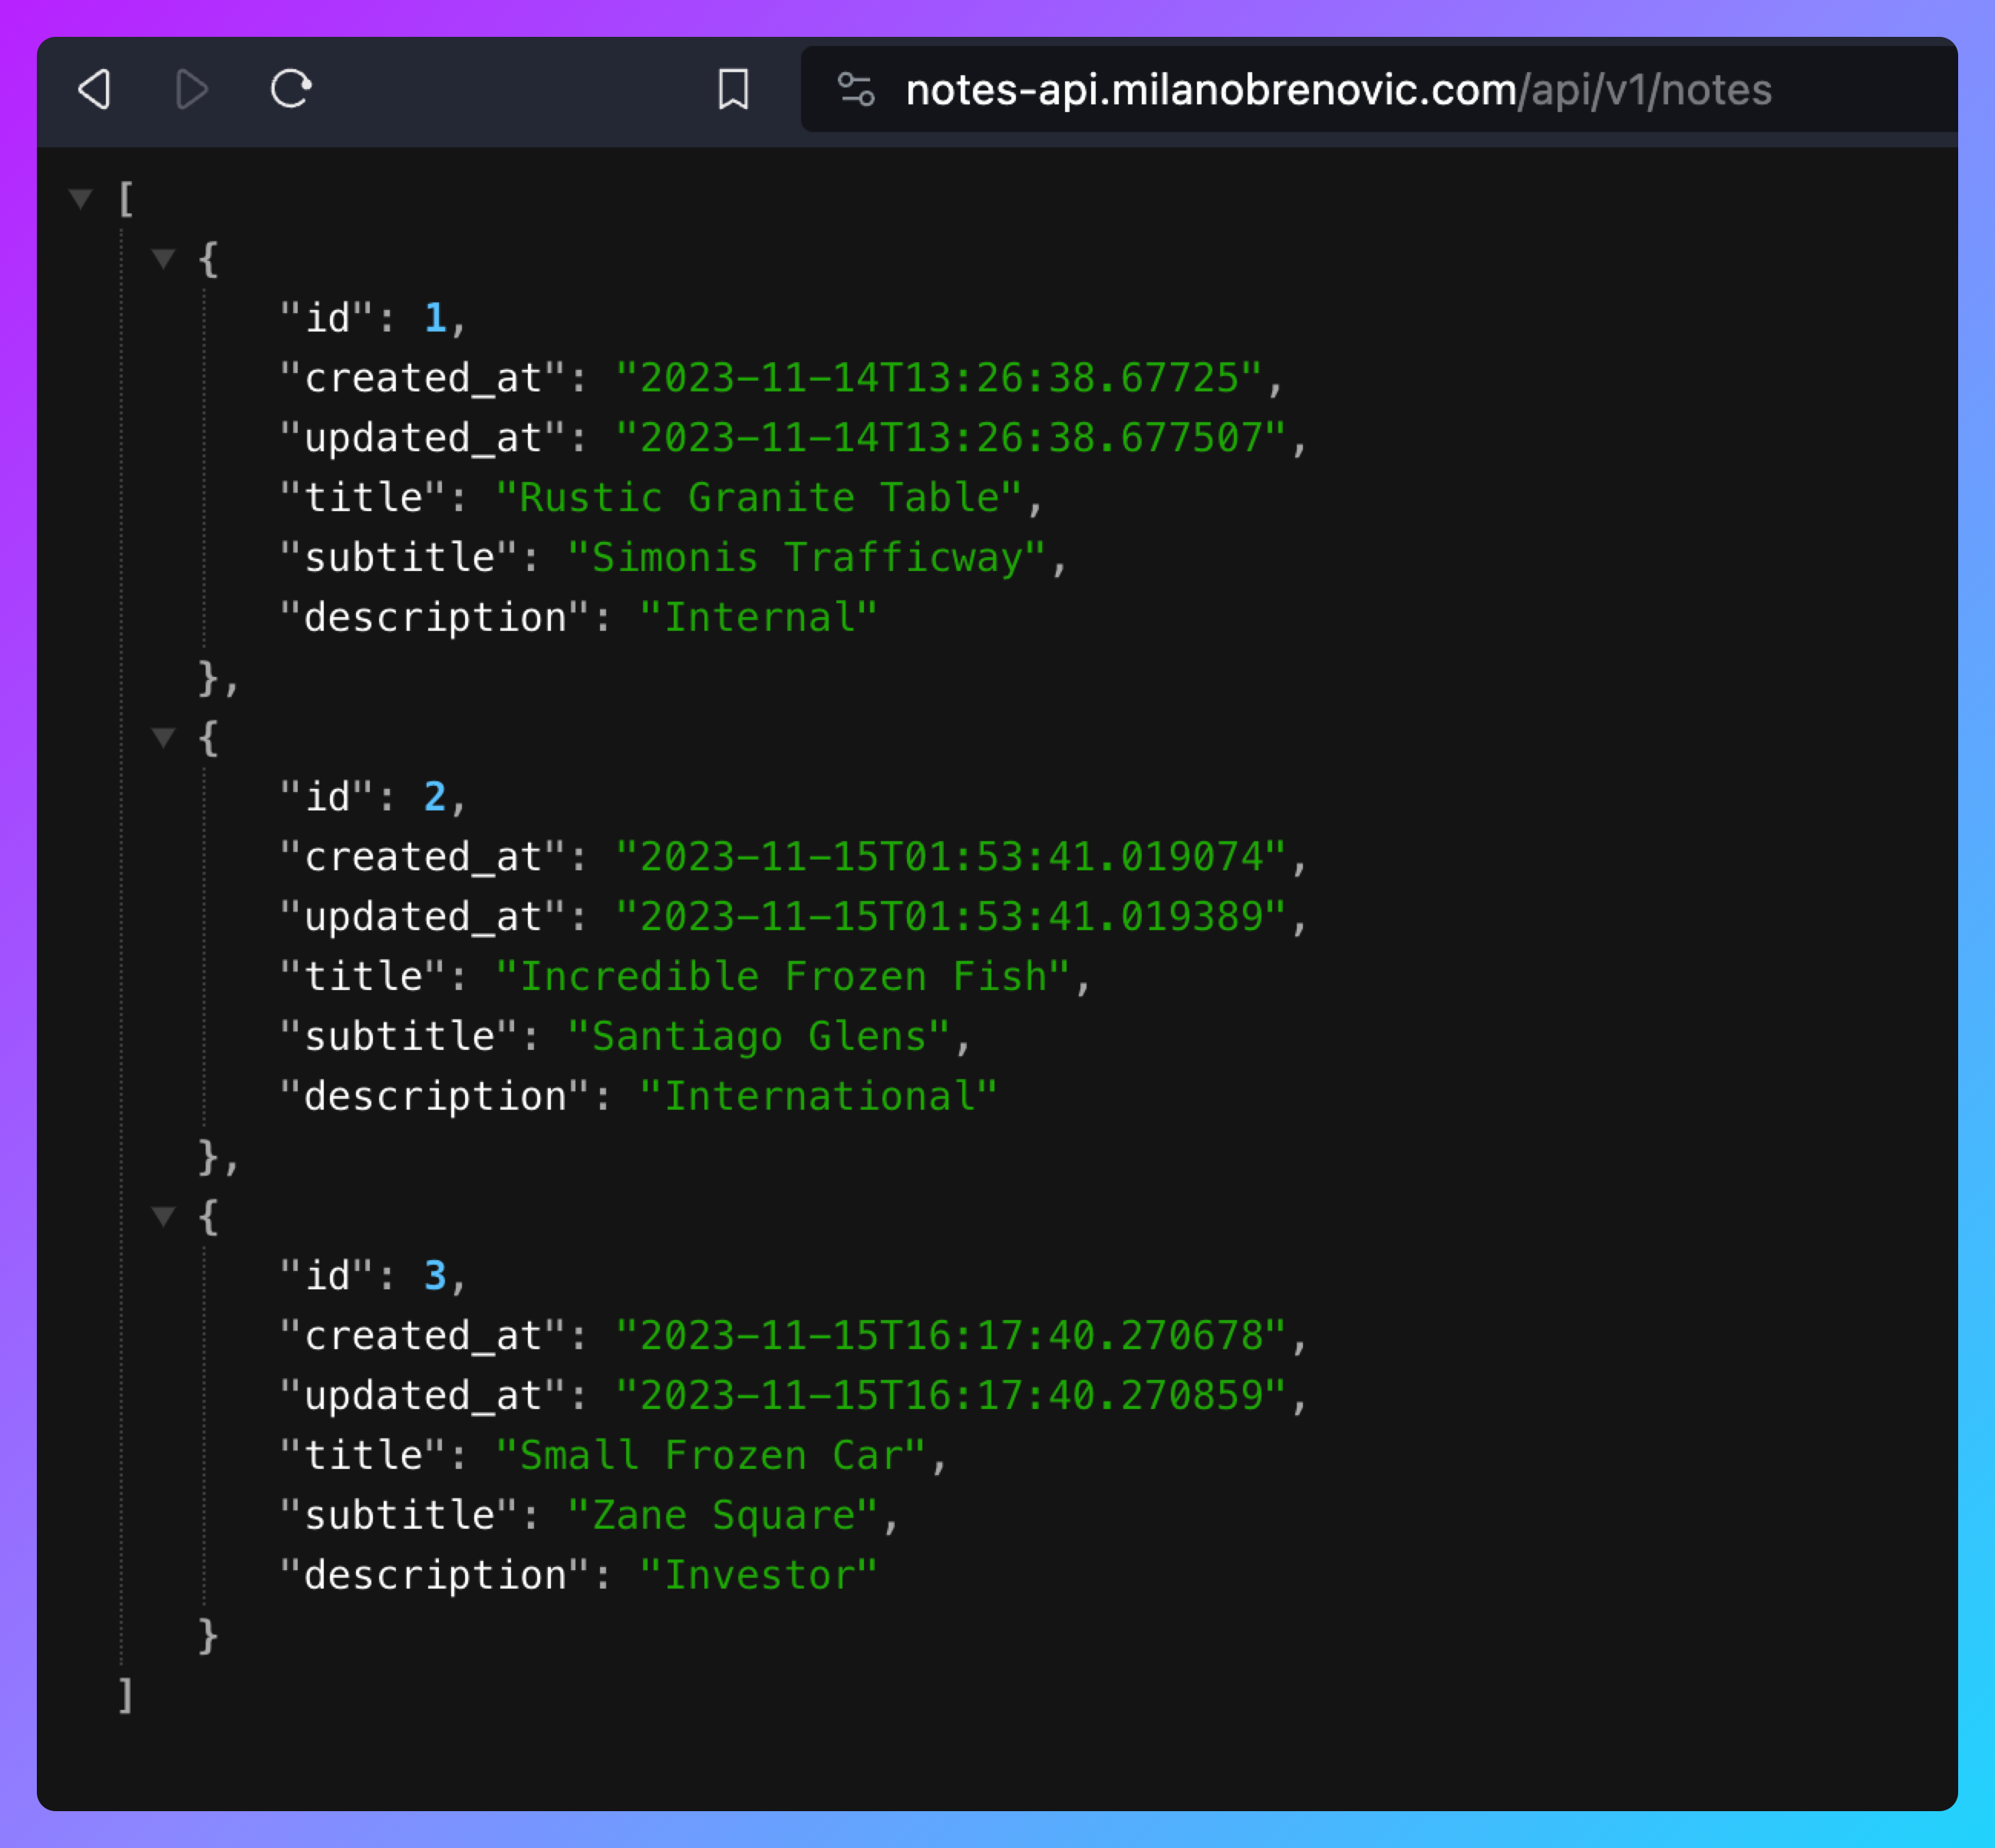Click the title "Incredible Frozen Fish"
The image size is (1995, 1848).
[x=783, y=977]
